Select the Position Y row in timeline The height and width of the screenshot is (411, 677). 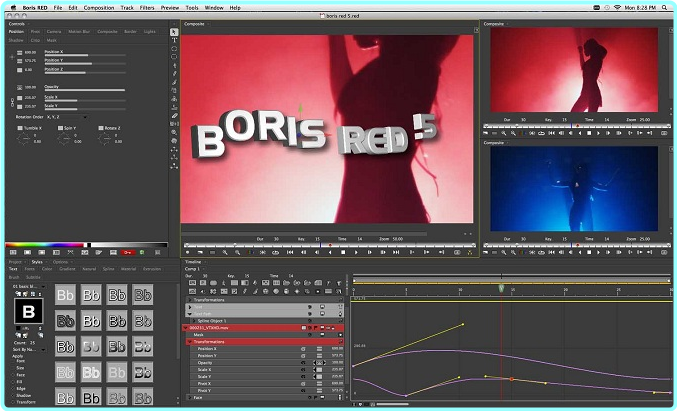(x=267, y=356)
